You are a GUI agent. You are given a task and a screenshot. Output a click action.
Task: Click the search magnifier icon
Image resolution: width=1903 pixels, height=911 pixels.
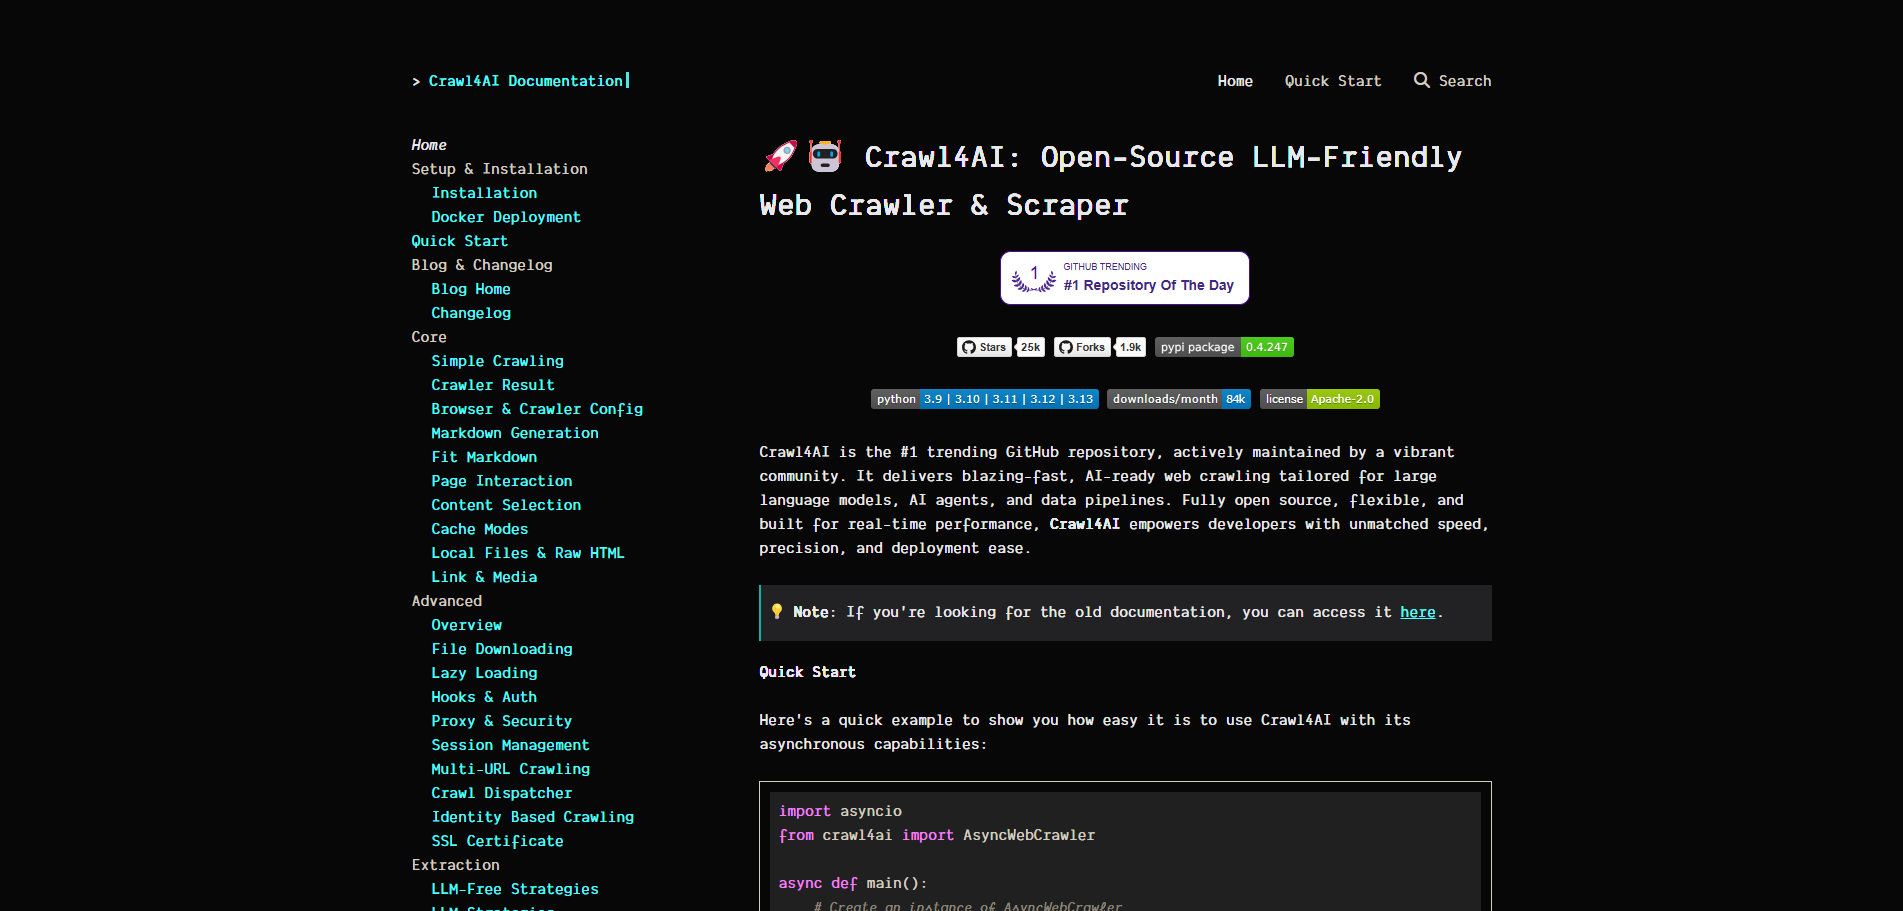coord(1421,80)
